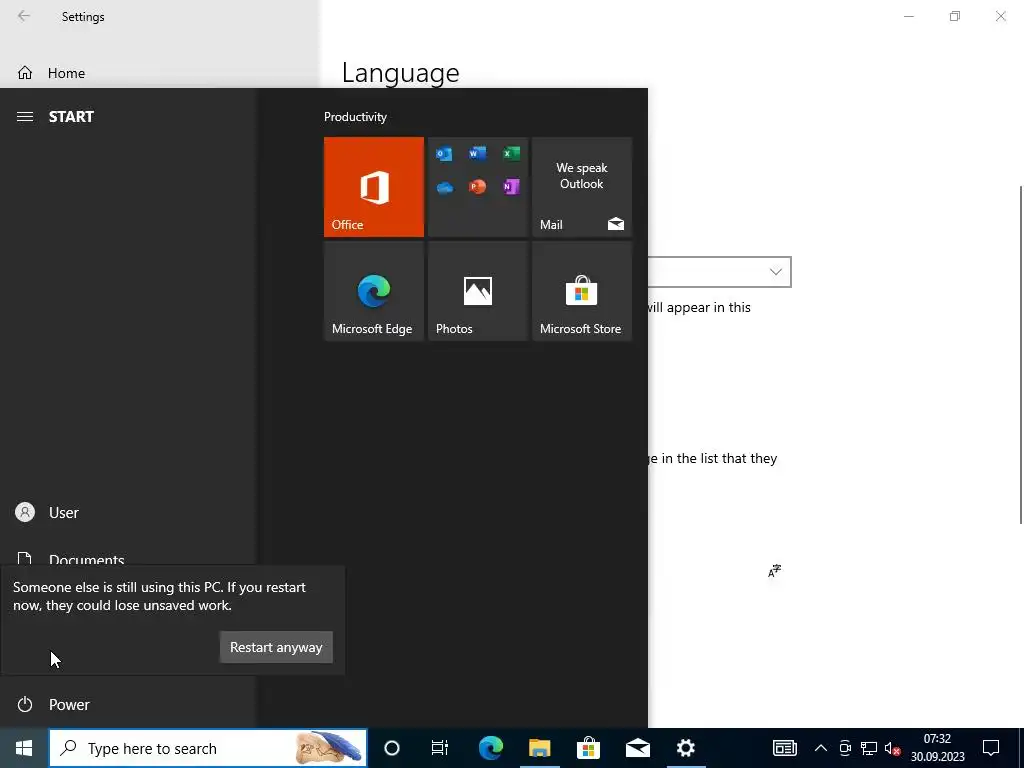Click the Settings window scrollbar

click(1020, 354)
